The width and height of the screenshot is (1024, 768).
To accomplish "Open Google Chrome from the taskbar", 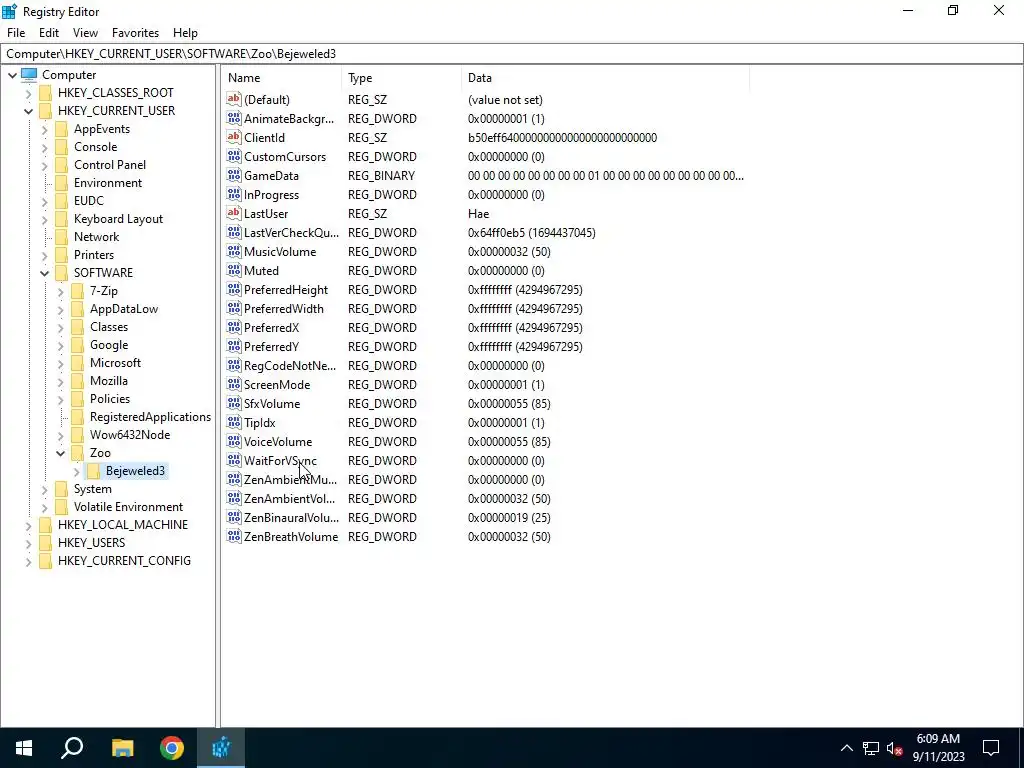I will coord(172,748).
